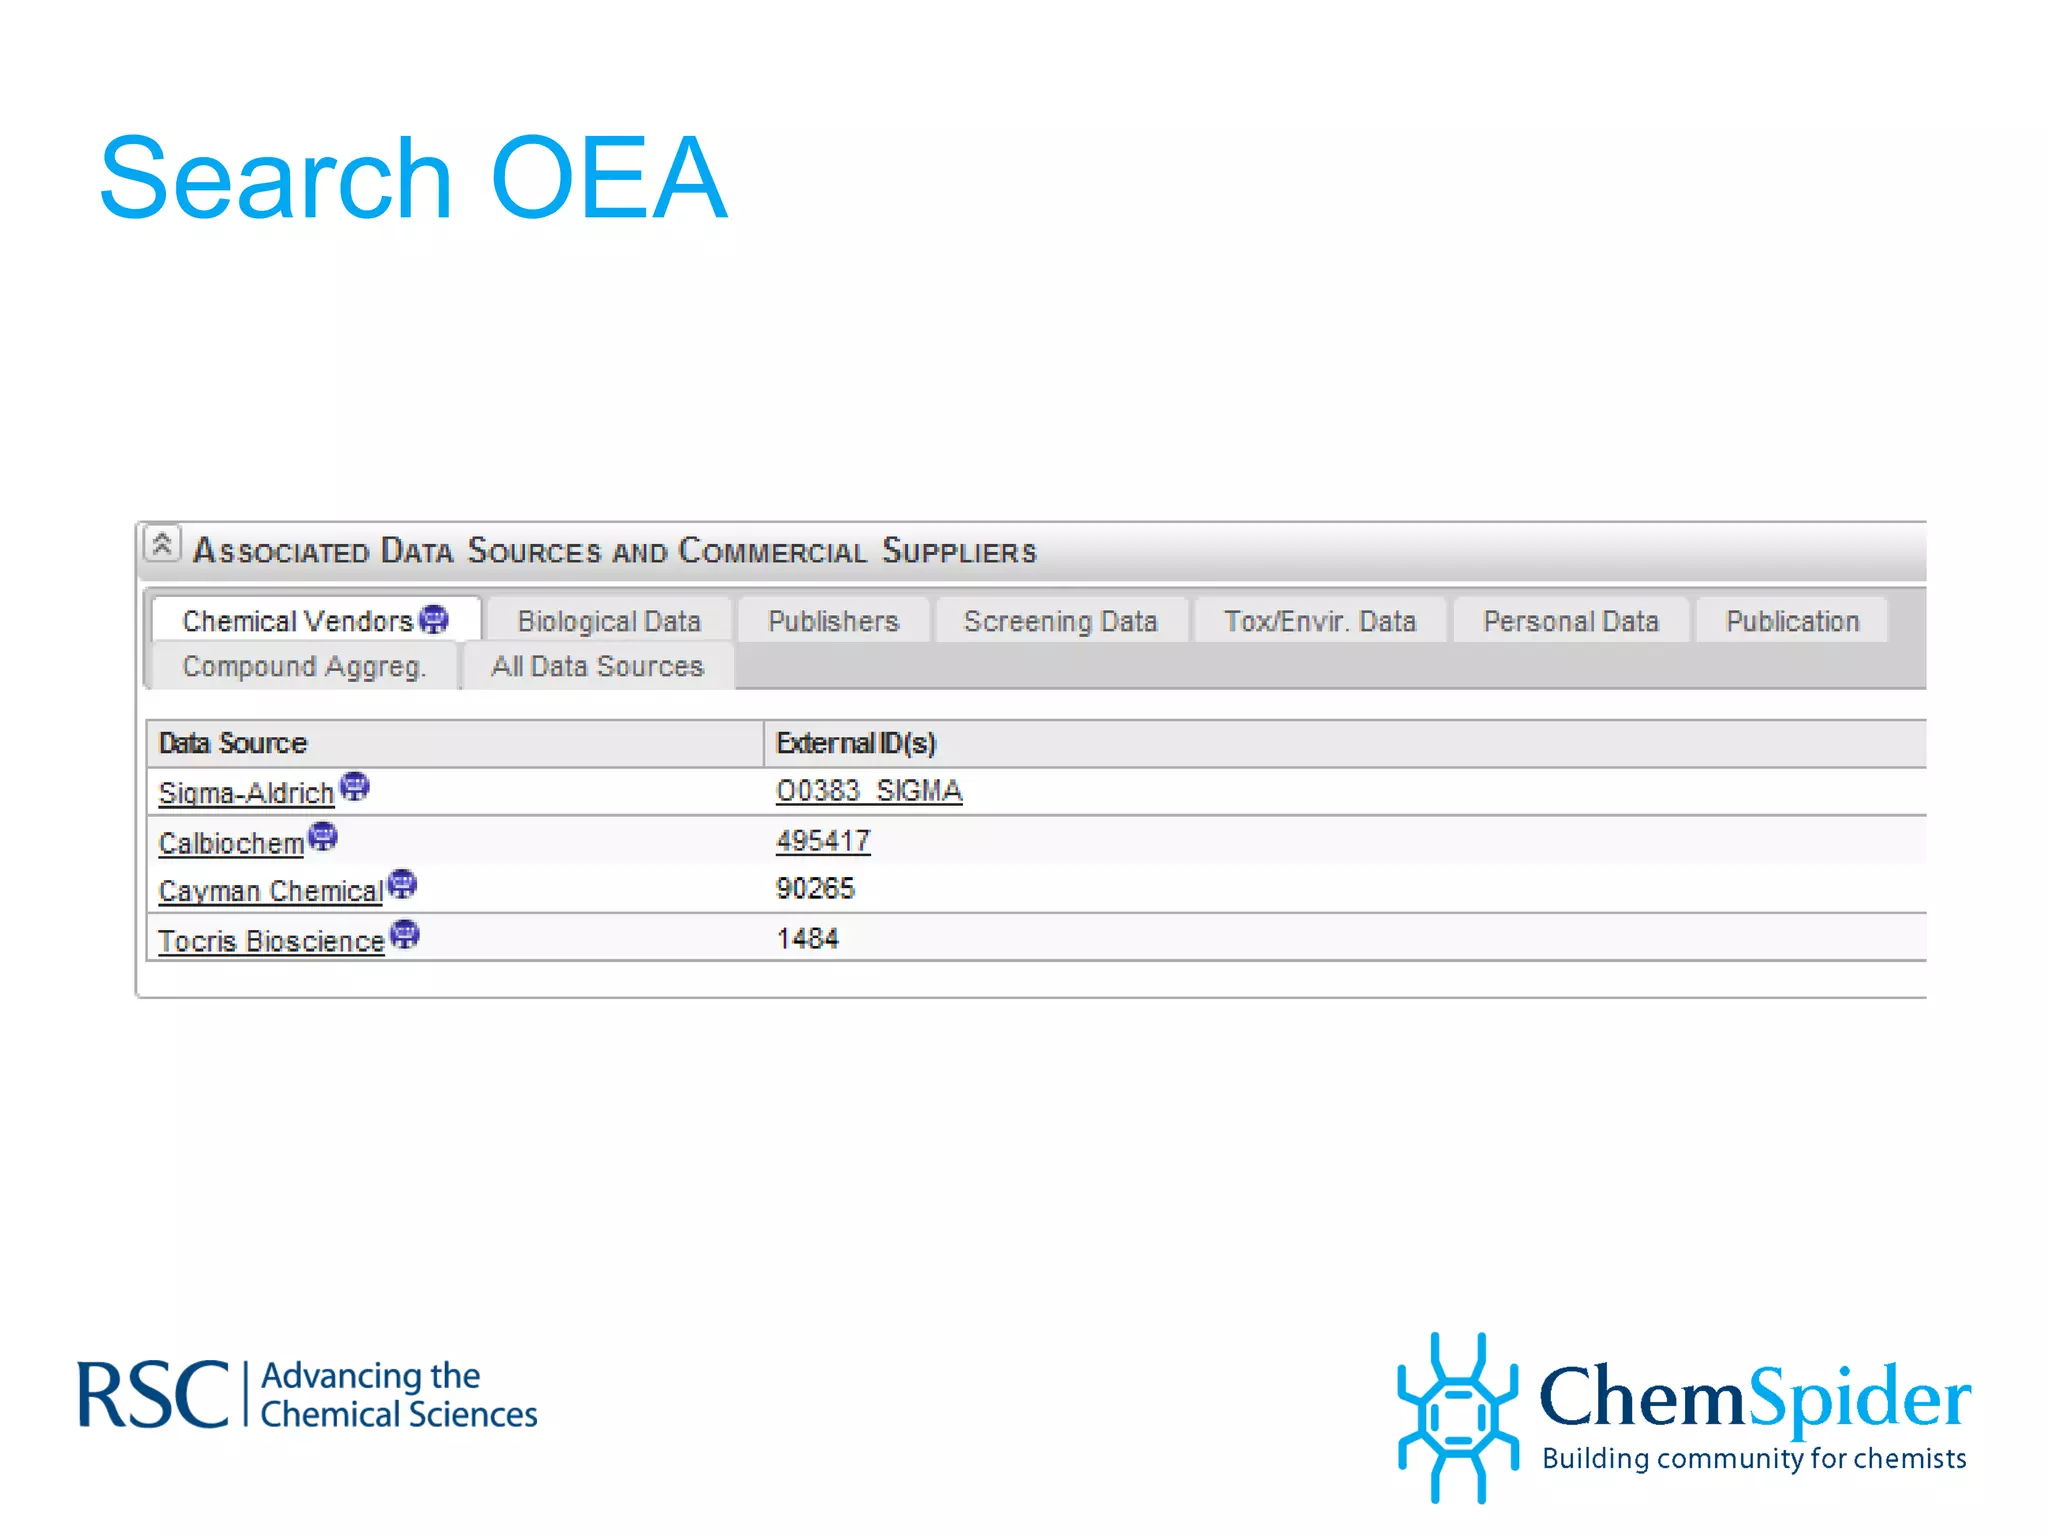Select the Chemical Vendors tab

click(316, 620)
